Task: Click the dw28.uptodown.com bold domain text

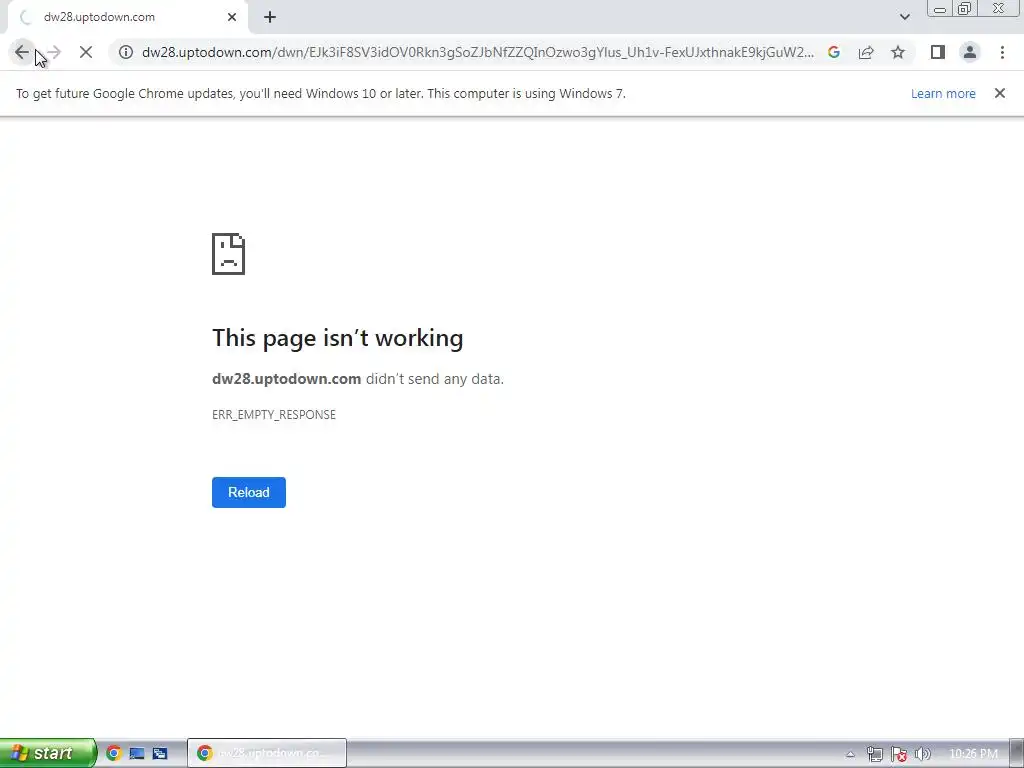Action: click(x=287, y=379)
